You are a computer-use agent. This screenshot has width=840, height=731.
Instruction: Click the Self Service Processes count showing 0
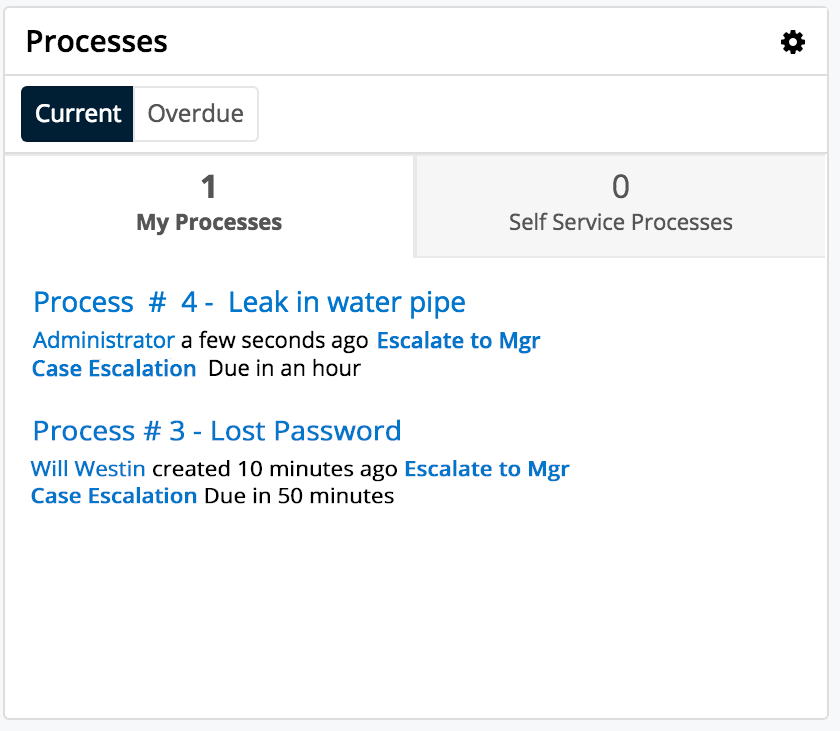tap(620, 187)
